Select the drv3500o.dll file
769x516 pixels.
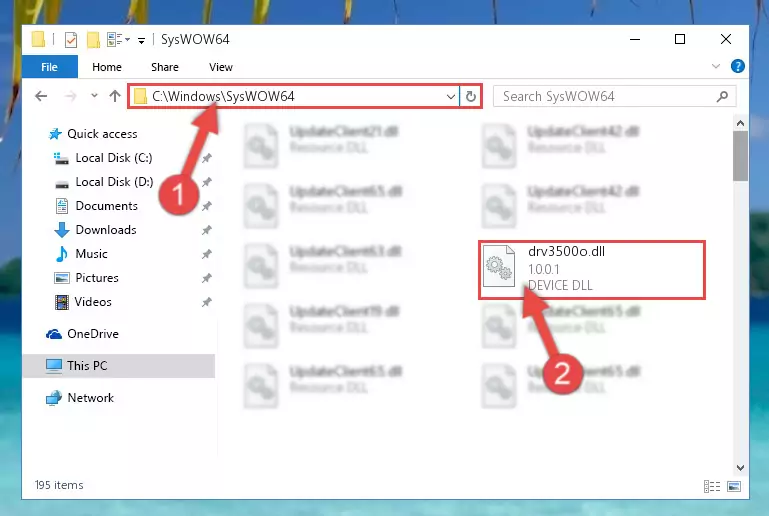(592, 269)
